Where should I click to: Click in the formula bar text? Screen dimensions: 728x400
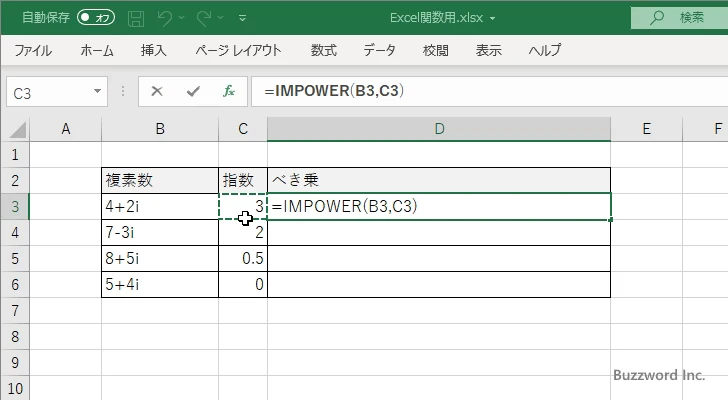(334, 91)
